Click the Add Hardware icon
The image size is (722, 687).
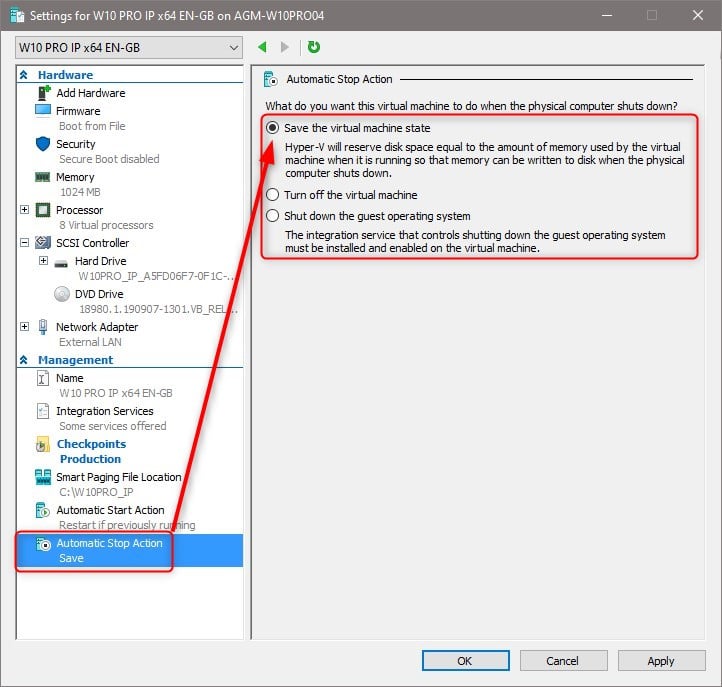click(x=44, y=93)
